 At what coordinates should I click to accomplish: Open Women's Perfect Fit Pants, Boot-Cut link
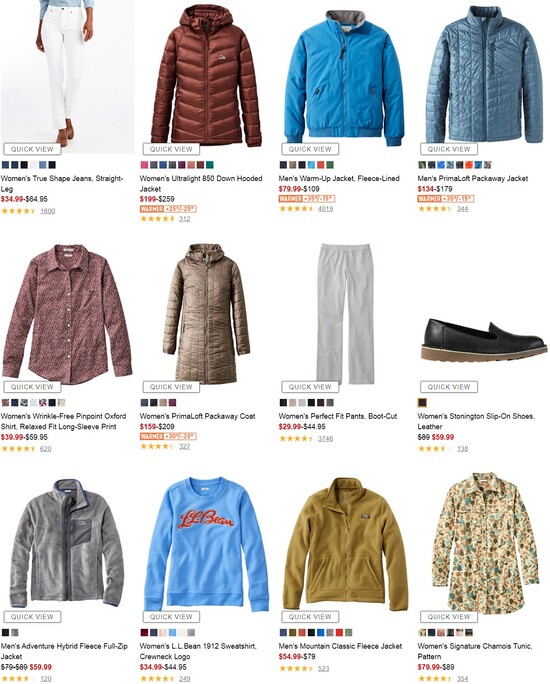(x=338, y=416)
